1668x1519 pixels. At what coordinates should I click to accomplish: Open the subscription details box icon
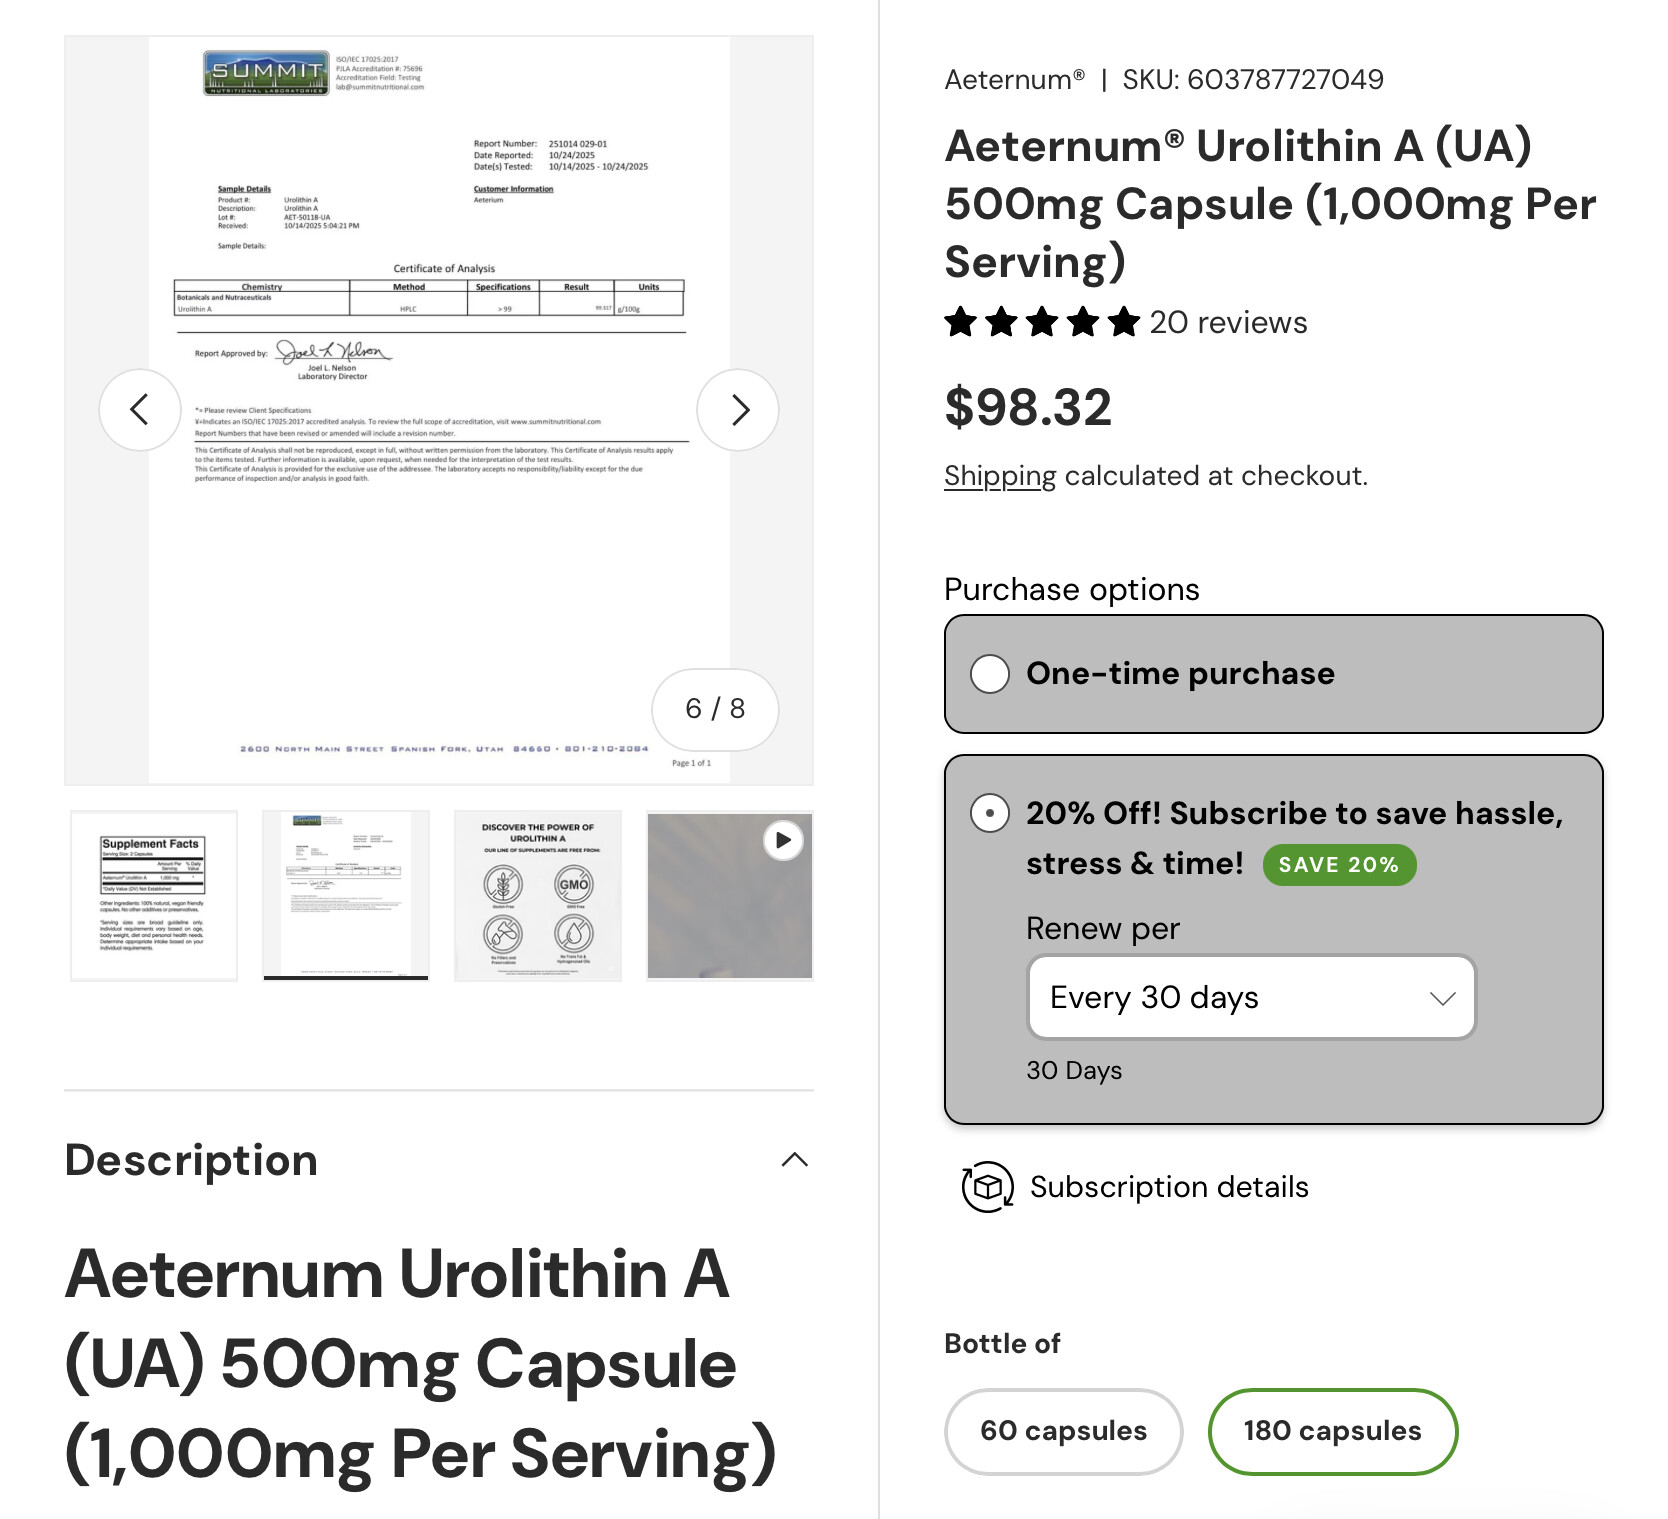(987, 1187)
